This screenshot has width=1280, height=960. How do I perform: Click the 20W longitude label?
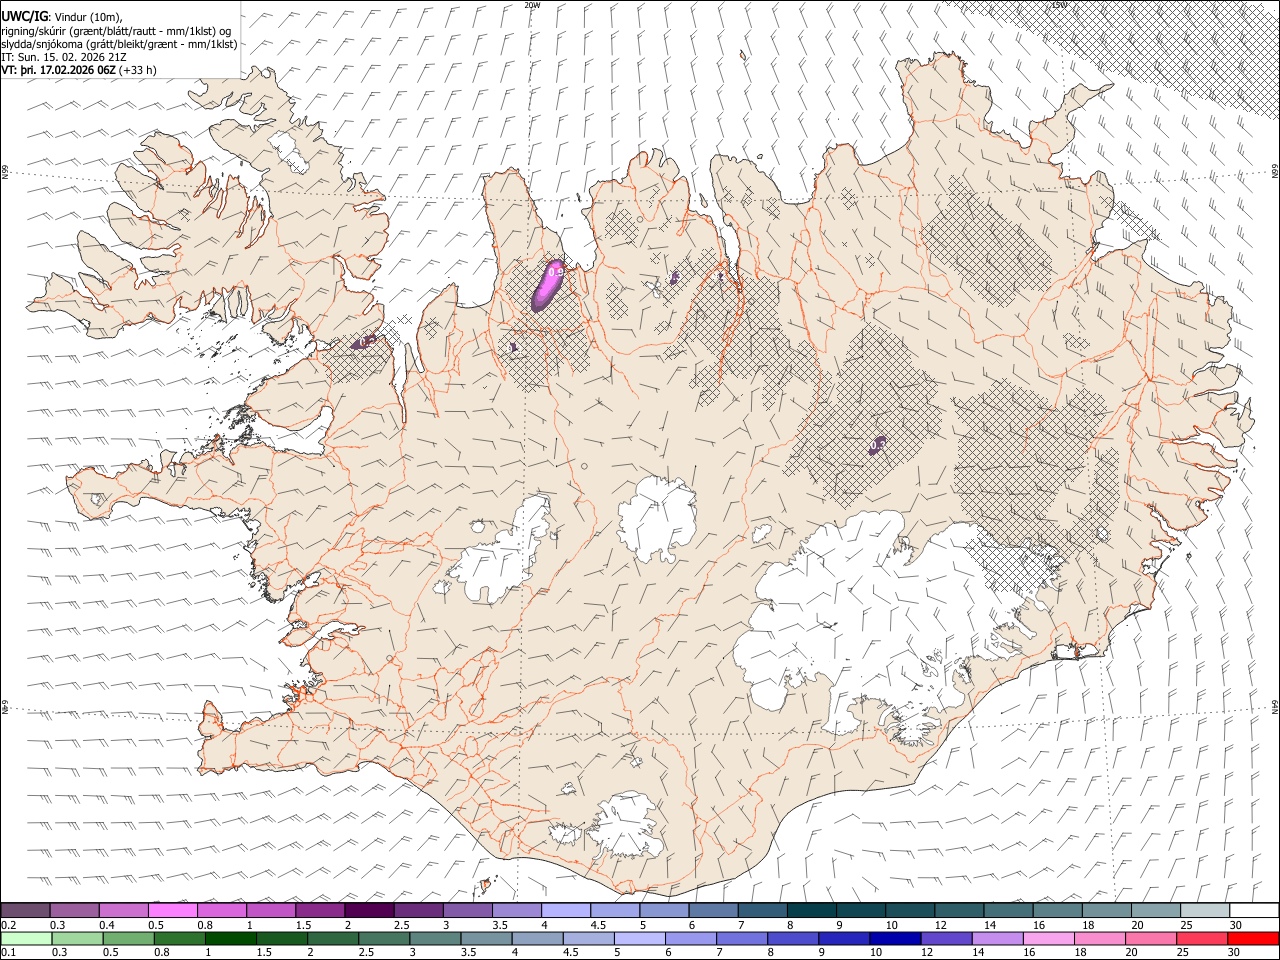point(533,5)
